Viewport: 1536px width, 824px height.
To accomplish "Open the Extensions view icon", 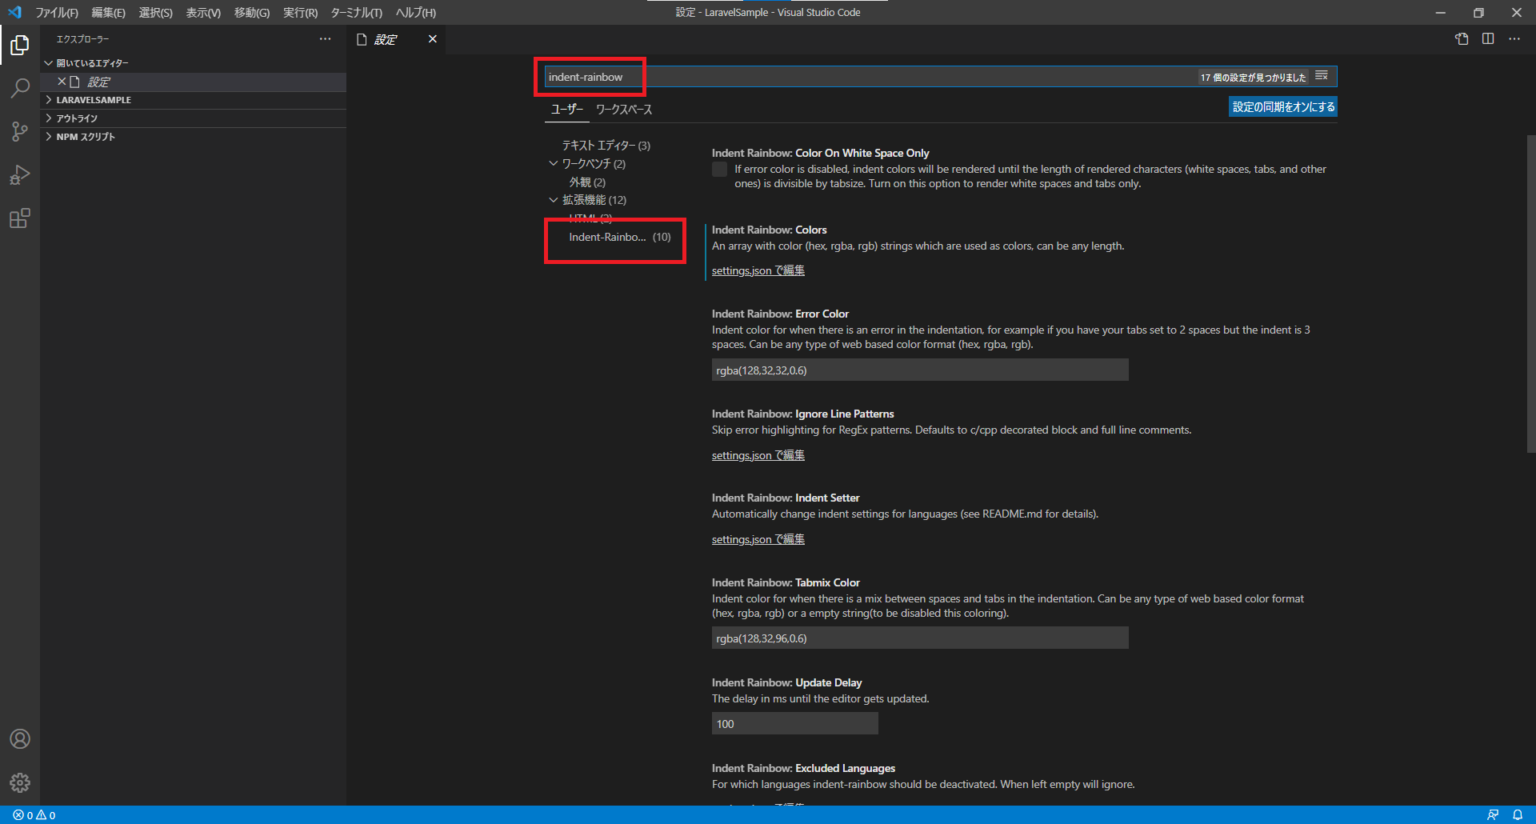I will coord(19,219).
